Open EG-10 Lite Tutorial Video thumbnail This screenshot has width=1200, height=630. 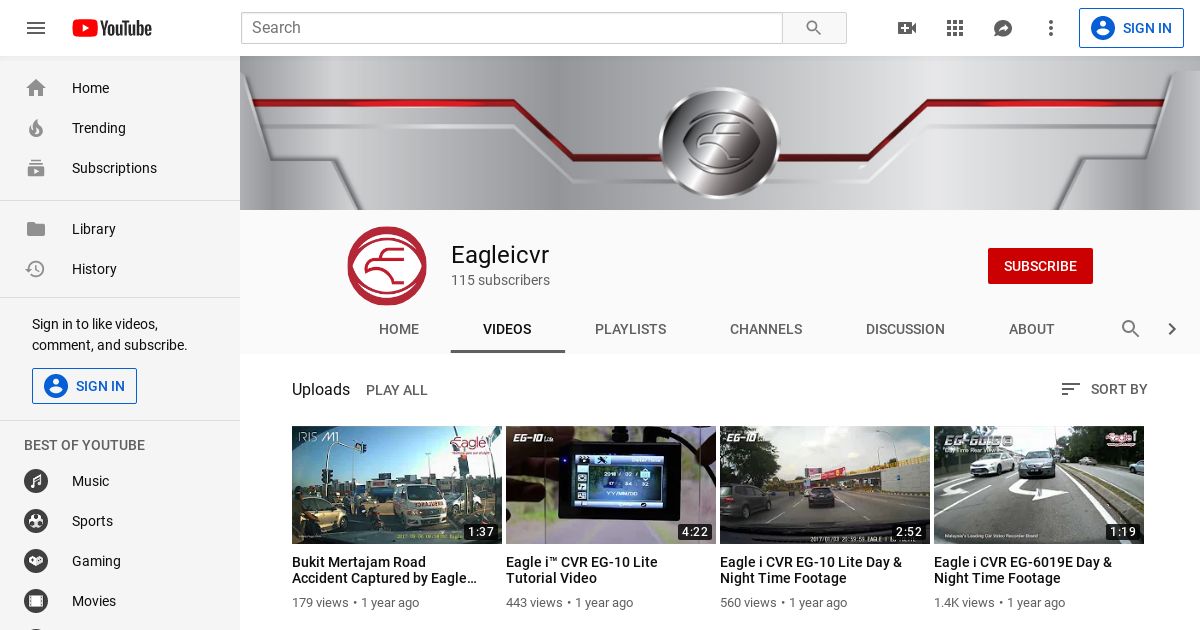tap(611, 485)
